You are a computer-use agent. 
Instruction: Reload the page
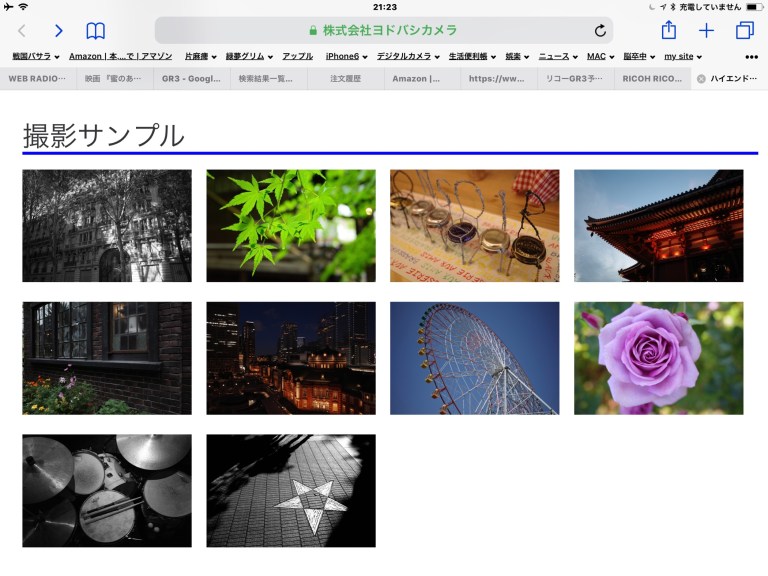tap(600, 31)
